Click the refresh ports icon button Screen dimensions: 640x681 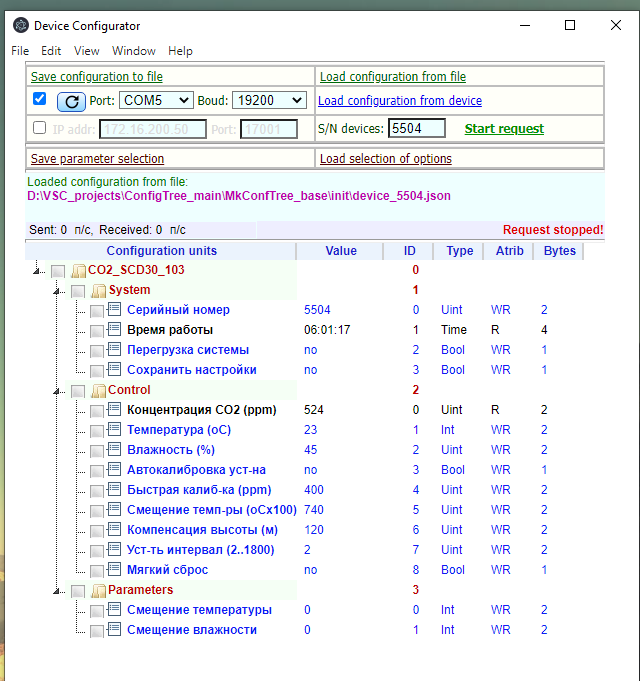coord(71,102)
